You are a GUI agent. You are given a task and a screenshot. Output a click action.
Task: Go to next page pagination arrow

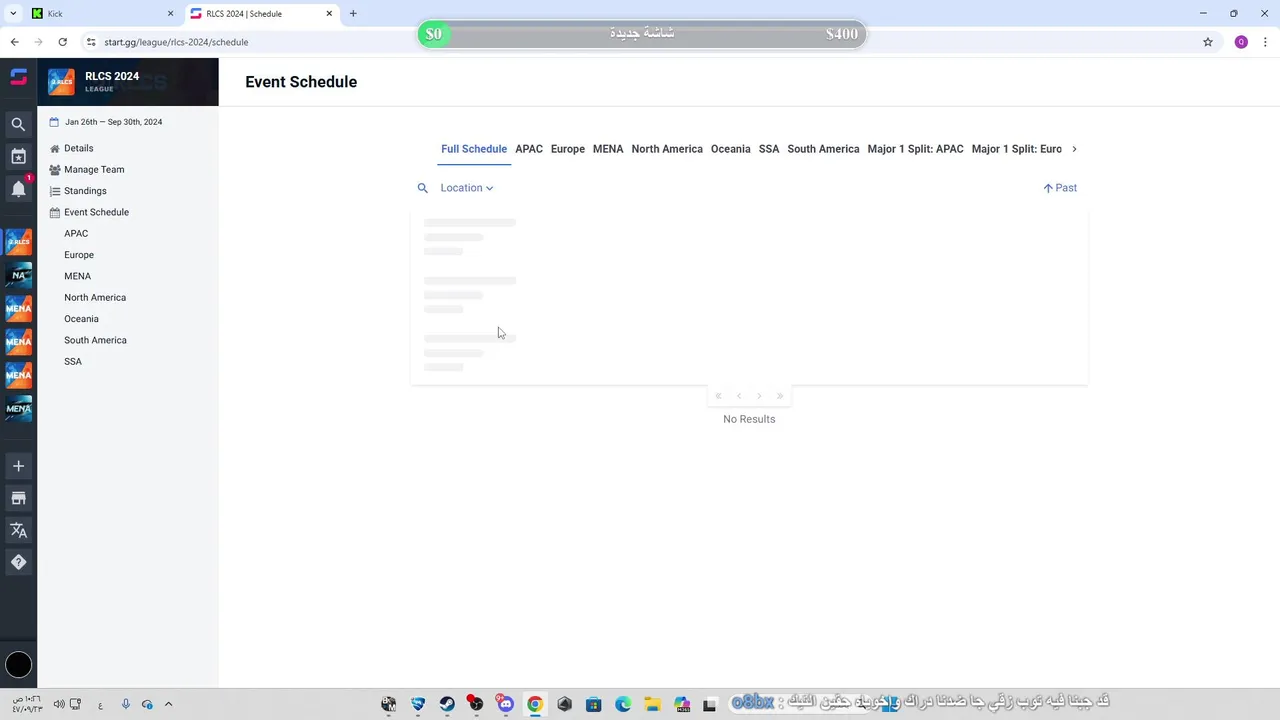coord(759,396)
